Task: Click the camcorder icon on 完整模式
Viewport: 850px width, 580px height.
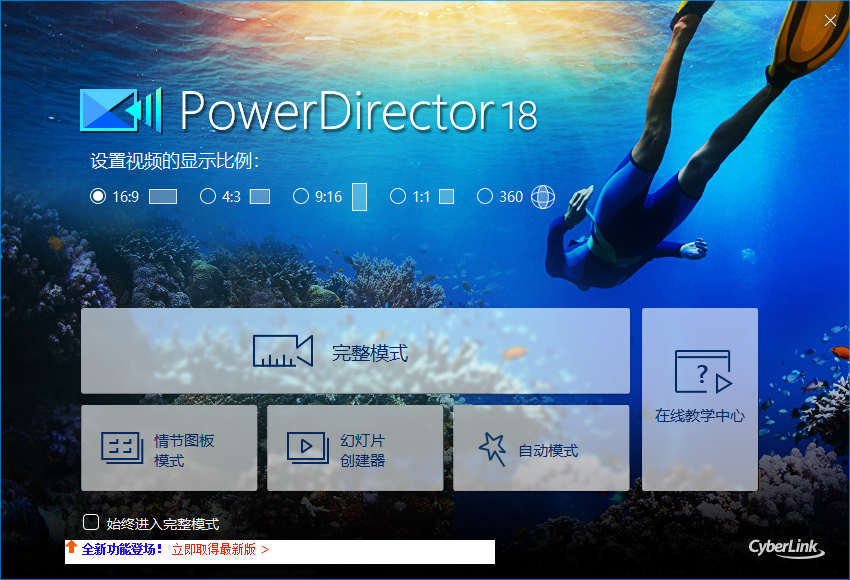Action: [283, 351]
